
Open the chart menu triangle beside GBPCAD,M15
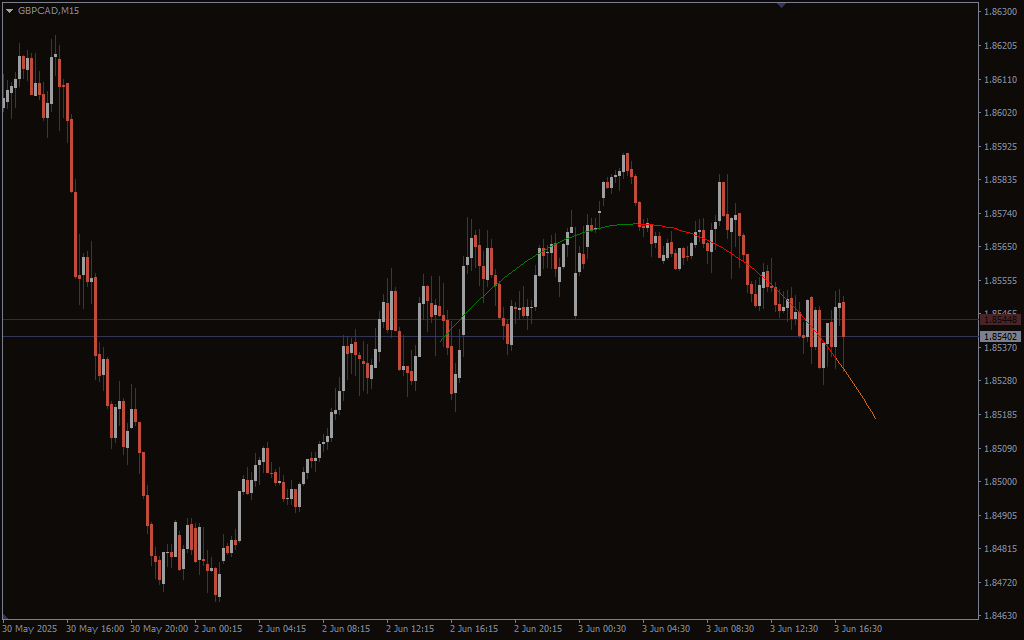pos(9,10)
